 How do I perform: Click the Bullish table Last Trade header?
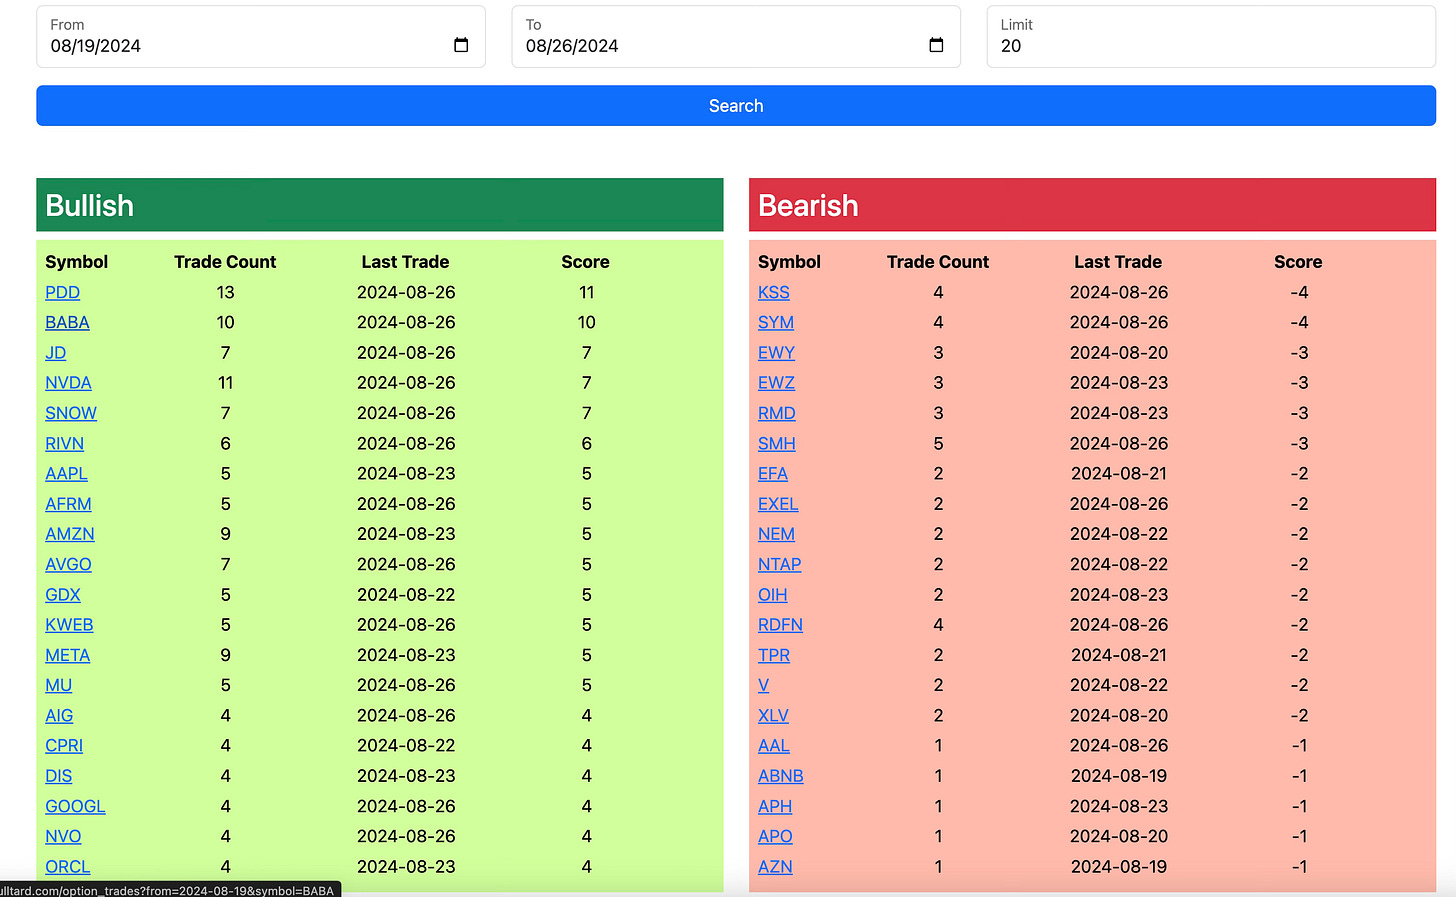coord(405,262)
